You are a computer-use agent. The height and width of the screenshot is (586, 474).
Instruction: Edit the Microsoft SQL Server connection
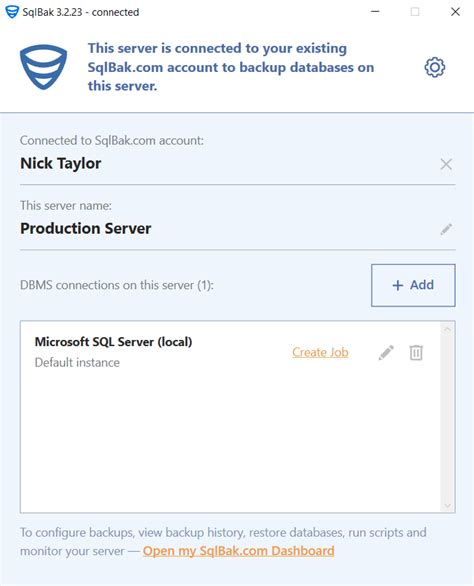coord(386,352)
